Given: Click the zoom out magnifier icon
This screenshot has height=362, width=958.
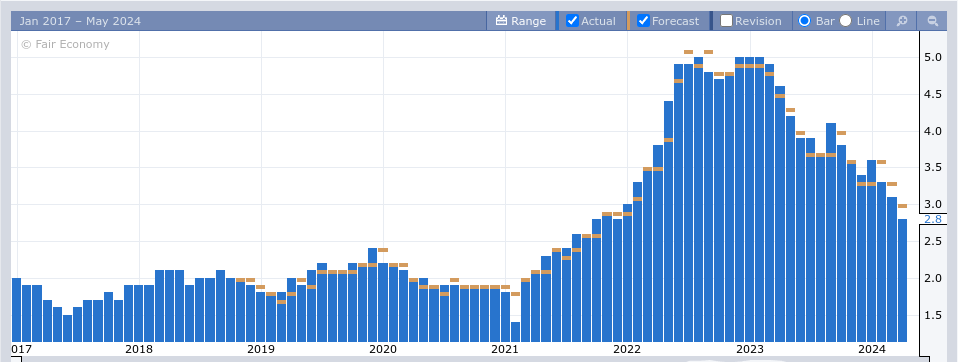Looking at the screenshot, I should (x=932, y=21).
